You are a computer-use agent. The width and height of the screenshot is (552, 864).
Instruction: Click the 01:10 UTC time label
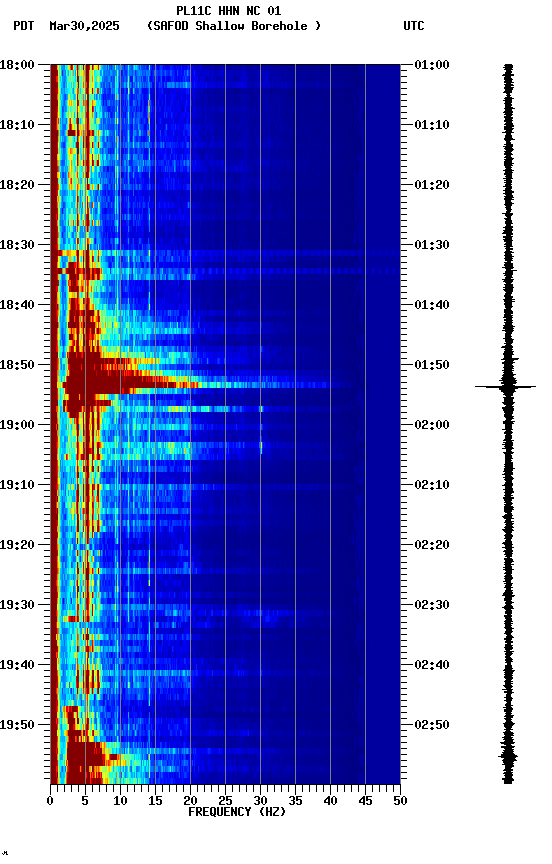[x=432, y=125]
